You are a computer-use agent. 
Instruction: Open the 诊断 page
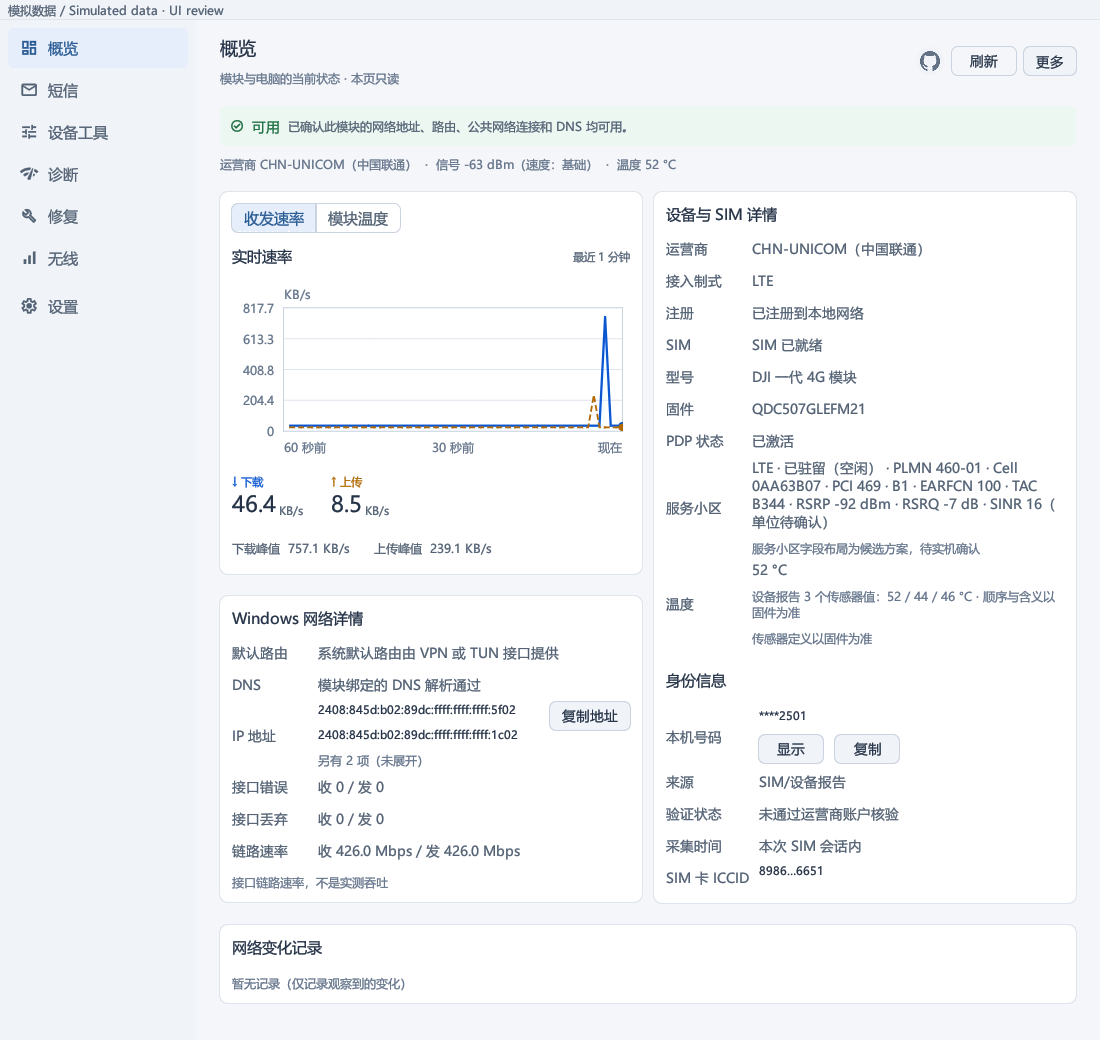tap(98, 174)
